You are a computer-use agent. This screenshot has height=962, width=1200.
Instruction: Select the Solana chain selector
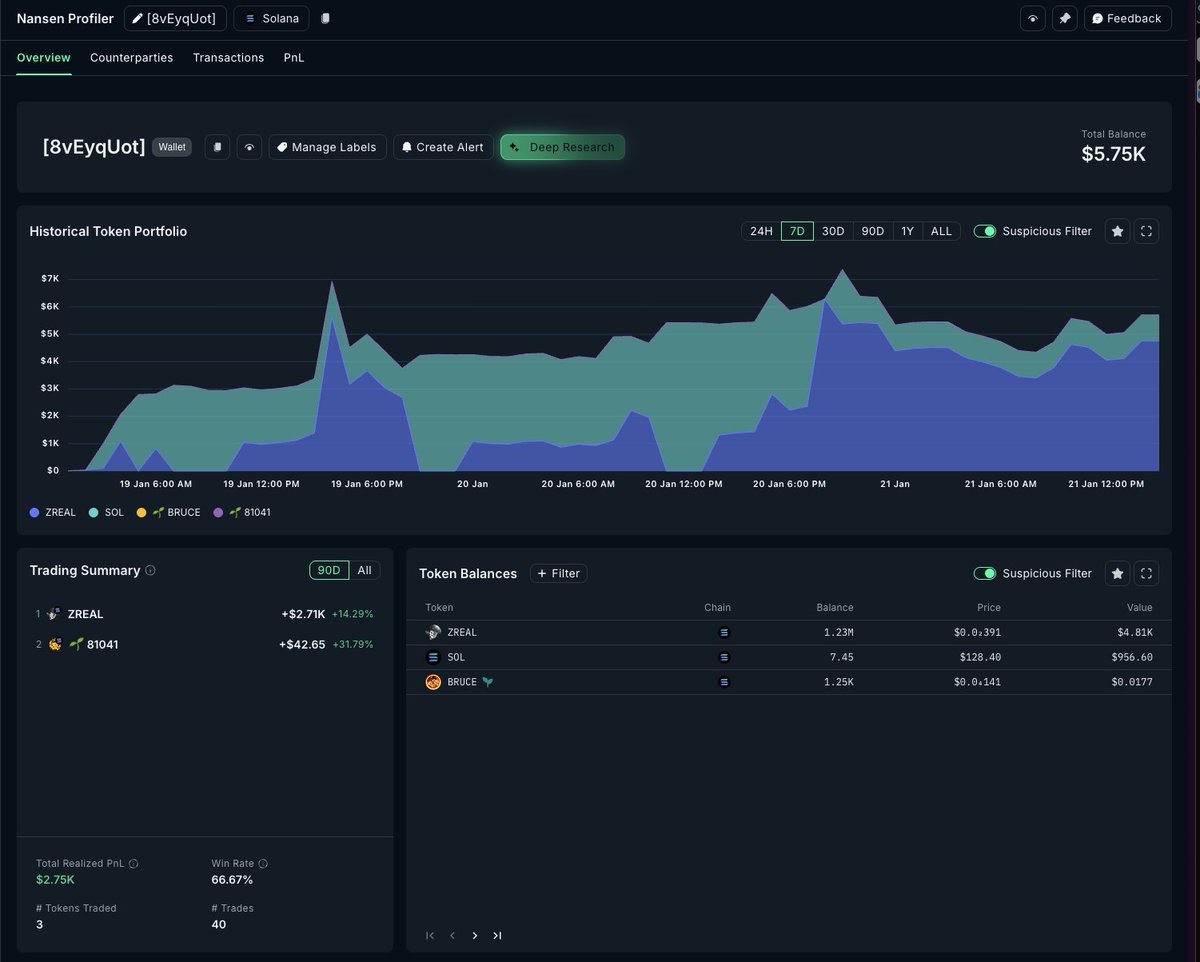pyautogui.click(x=272, y=19)
